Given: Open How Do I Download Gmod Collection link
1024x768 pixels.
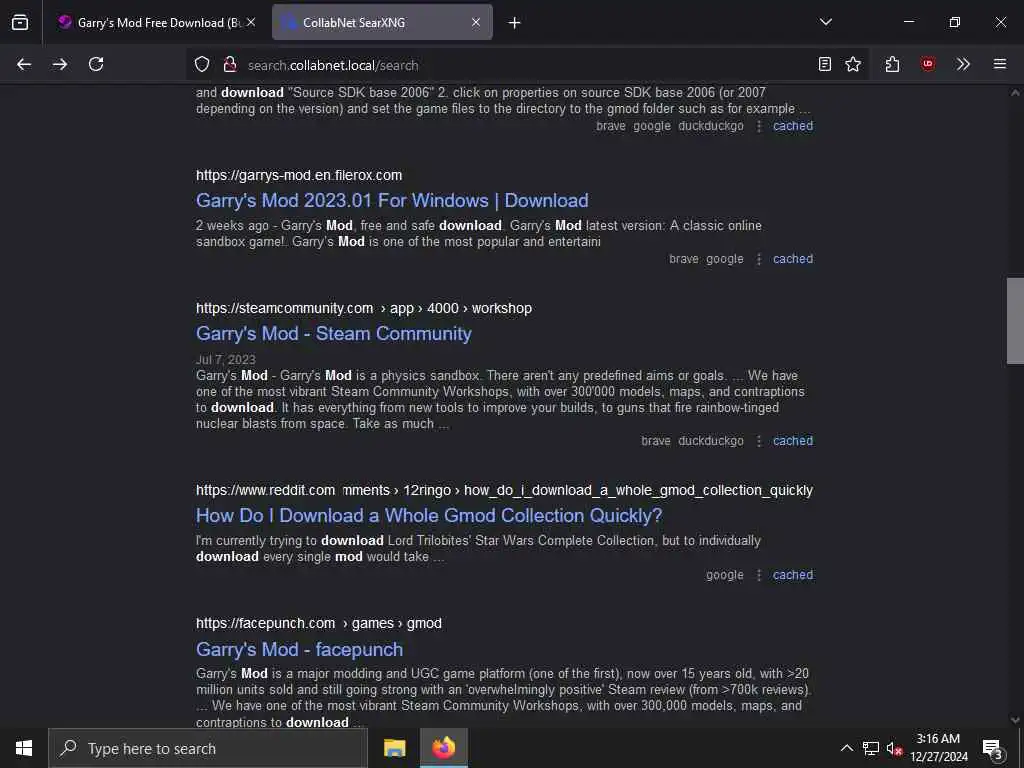Looking at the screenshot, I should [429, 515].
